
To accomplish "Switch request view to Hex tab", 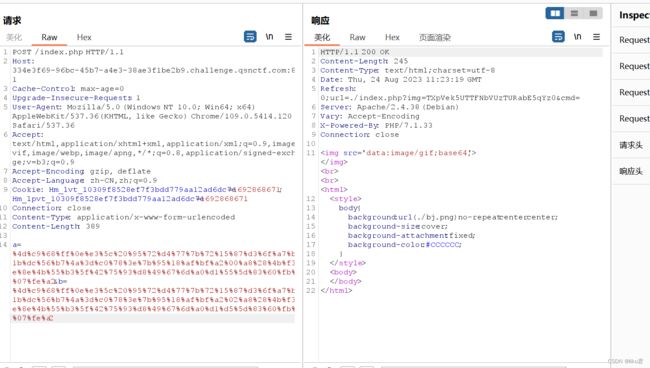I will point(84,37).
